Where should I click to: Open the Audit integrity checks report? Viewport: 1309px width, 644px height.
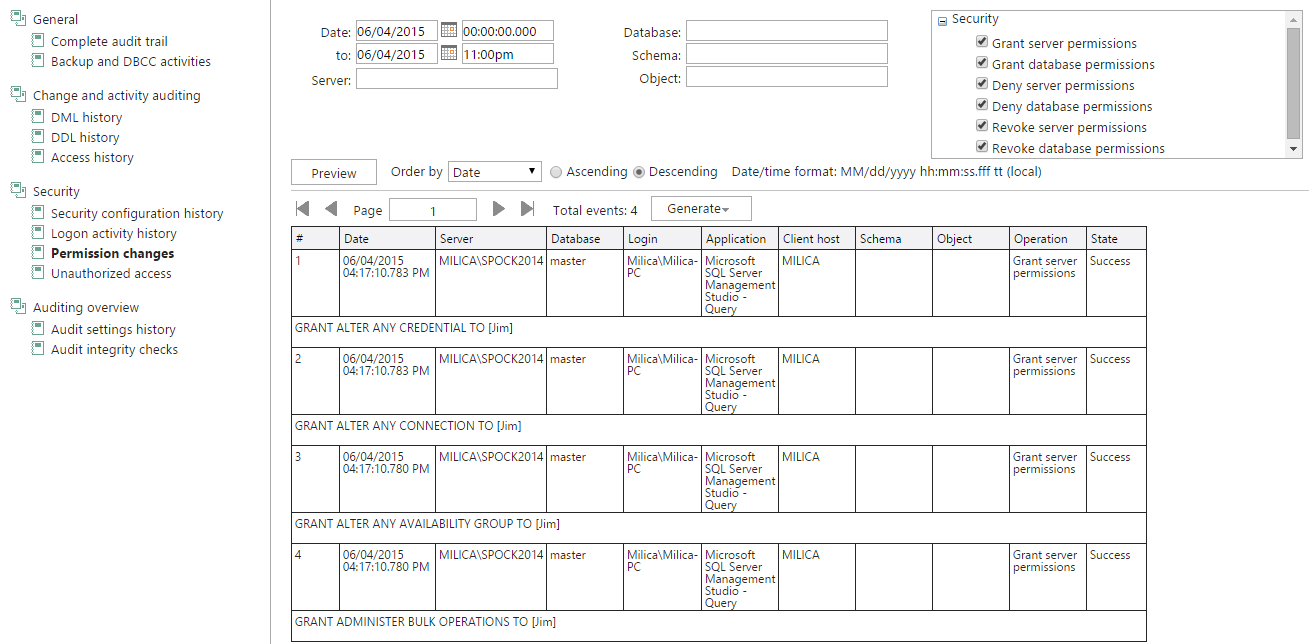114,349
